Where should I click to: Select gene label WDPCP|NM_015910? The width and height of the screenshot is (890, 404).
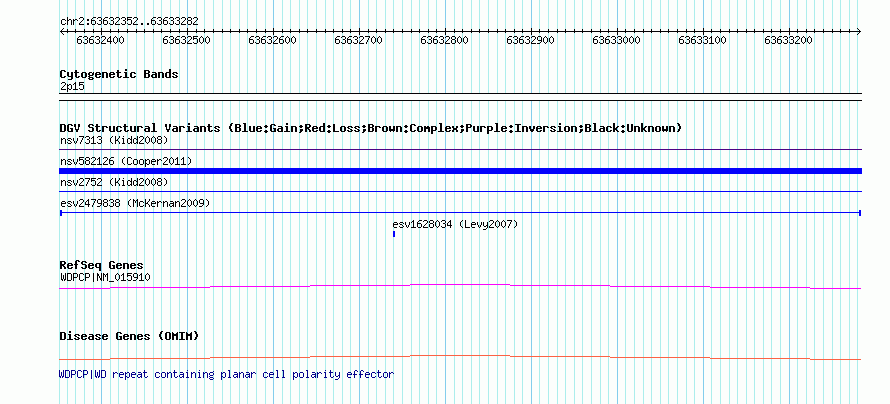(105, 277)
